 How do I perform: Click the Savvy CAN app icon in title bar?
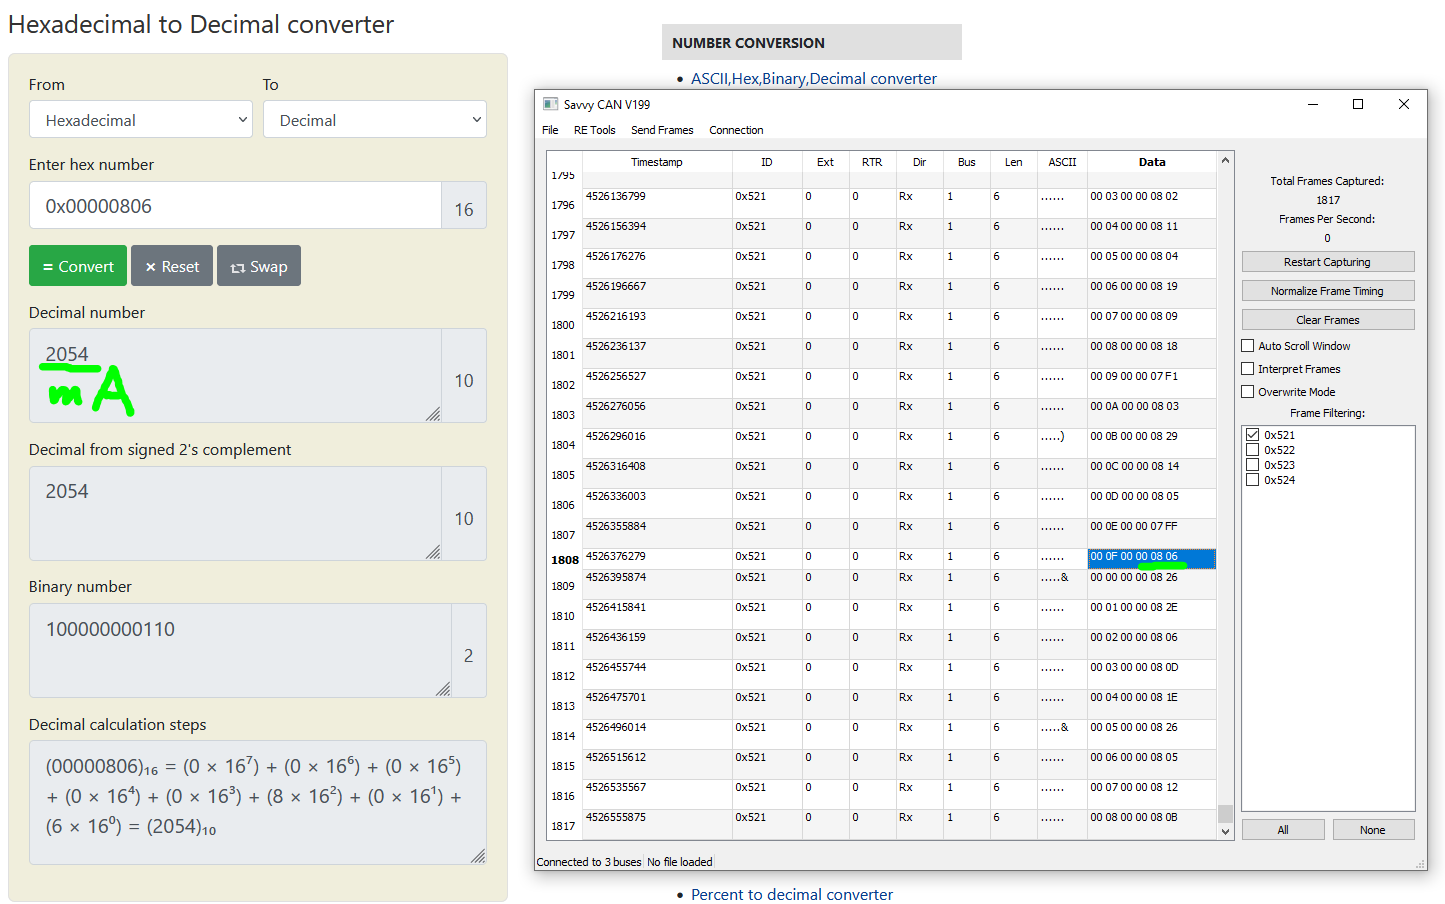point(550,104)
